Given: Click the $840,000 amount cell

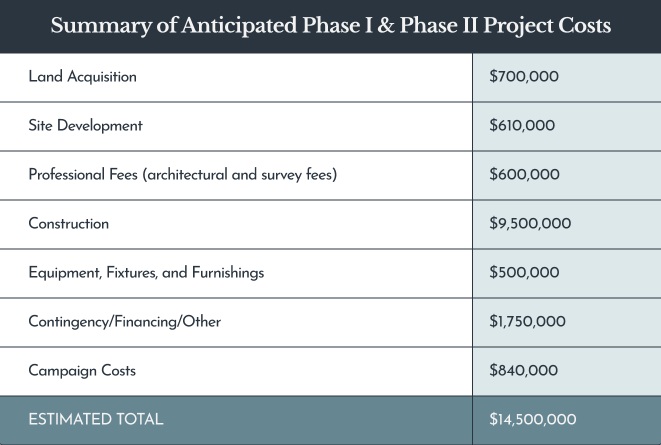Looking at the screenshot, I should point(524,371).
